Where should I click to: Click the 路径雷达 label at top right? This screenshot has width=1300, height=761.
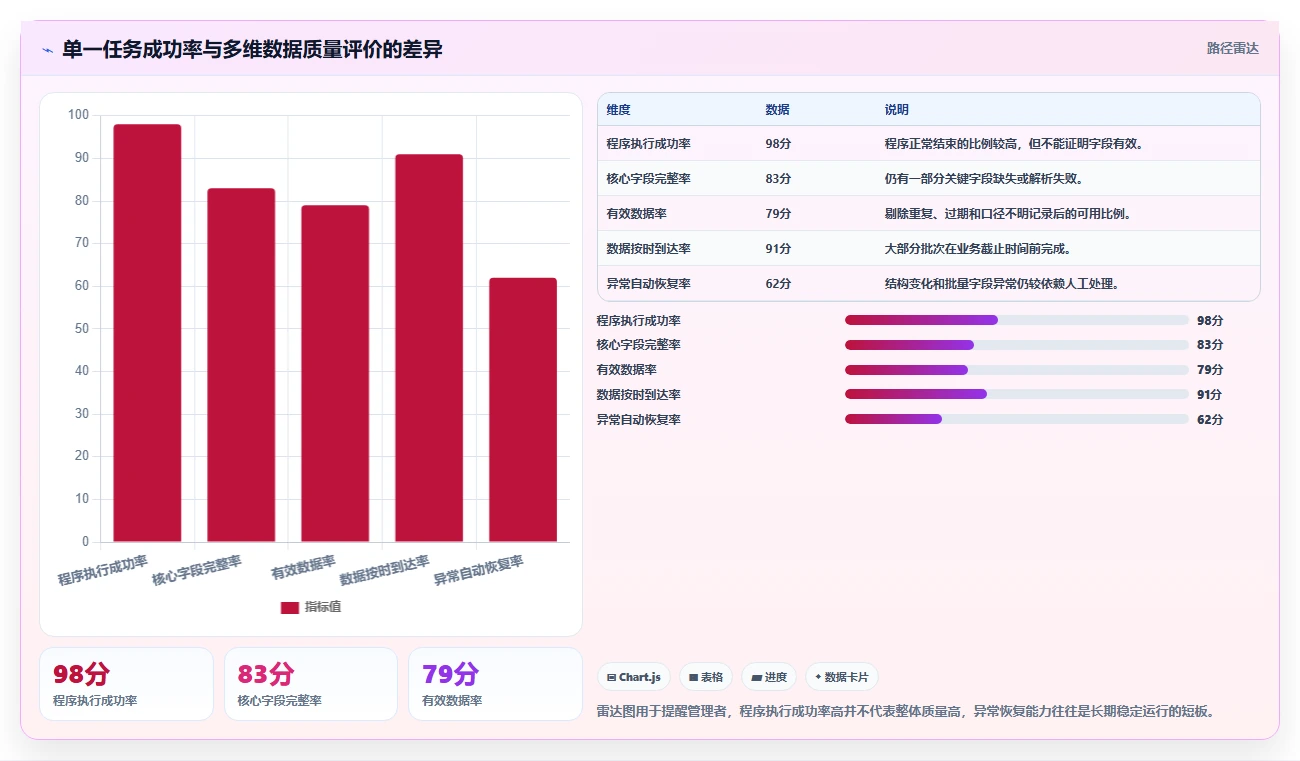click(1233, 48)
